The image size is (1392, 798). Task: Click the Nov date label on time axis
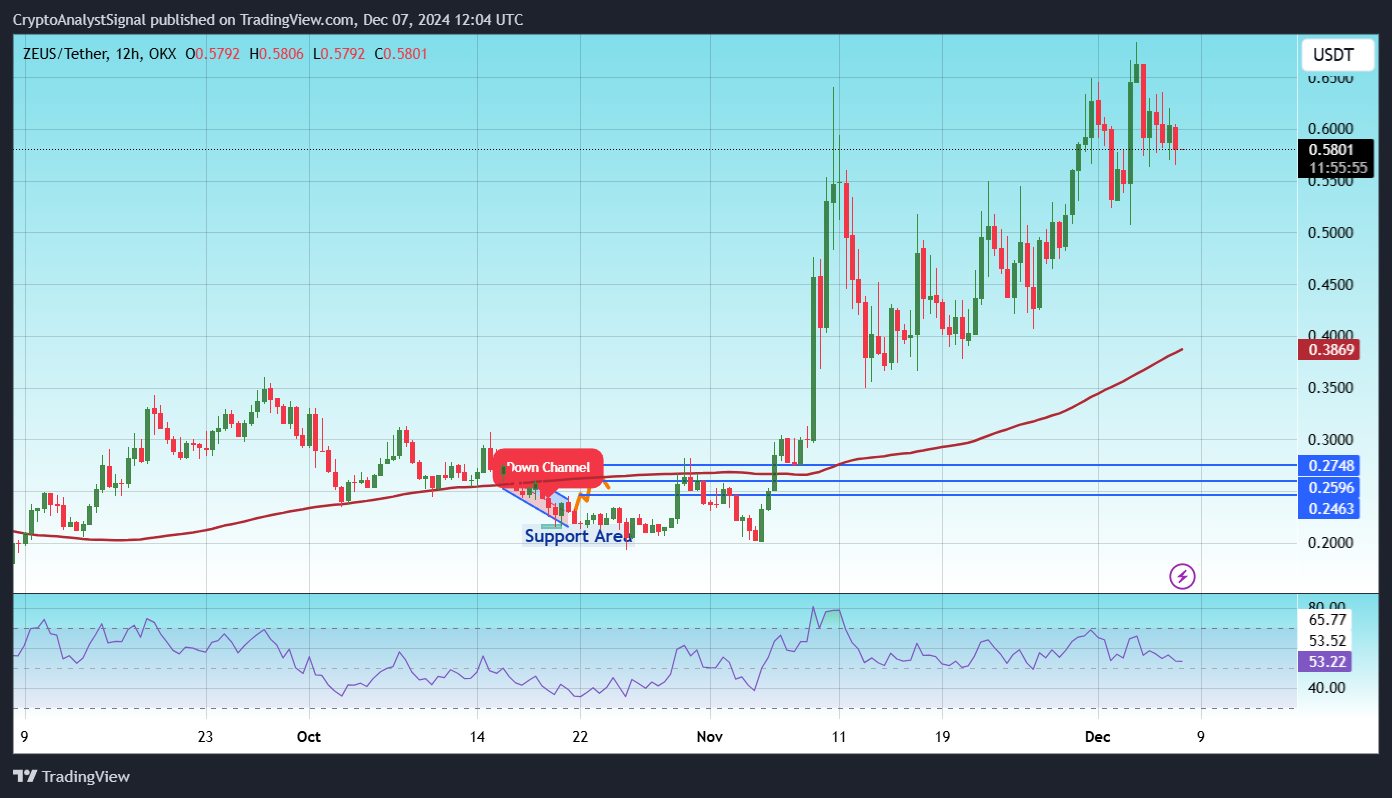point(710,736)
